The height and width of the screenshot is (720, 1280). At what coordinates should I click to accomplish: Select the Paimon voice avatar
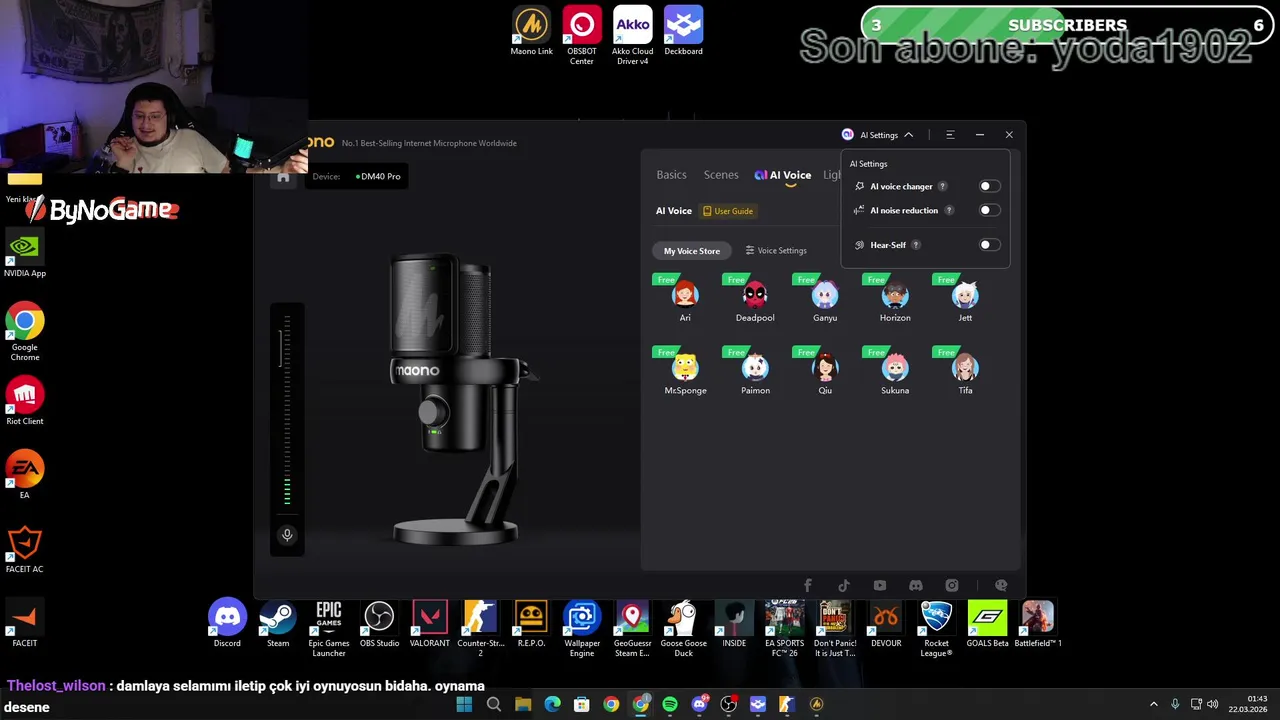pyautogui.click(x=755, y=367)
